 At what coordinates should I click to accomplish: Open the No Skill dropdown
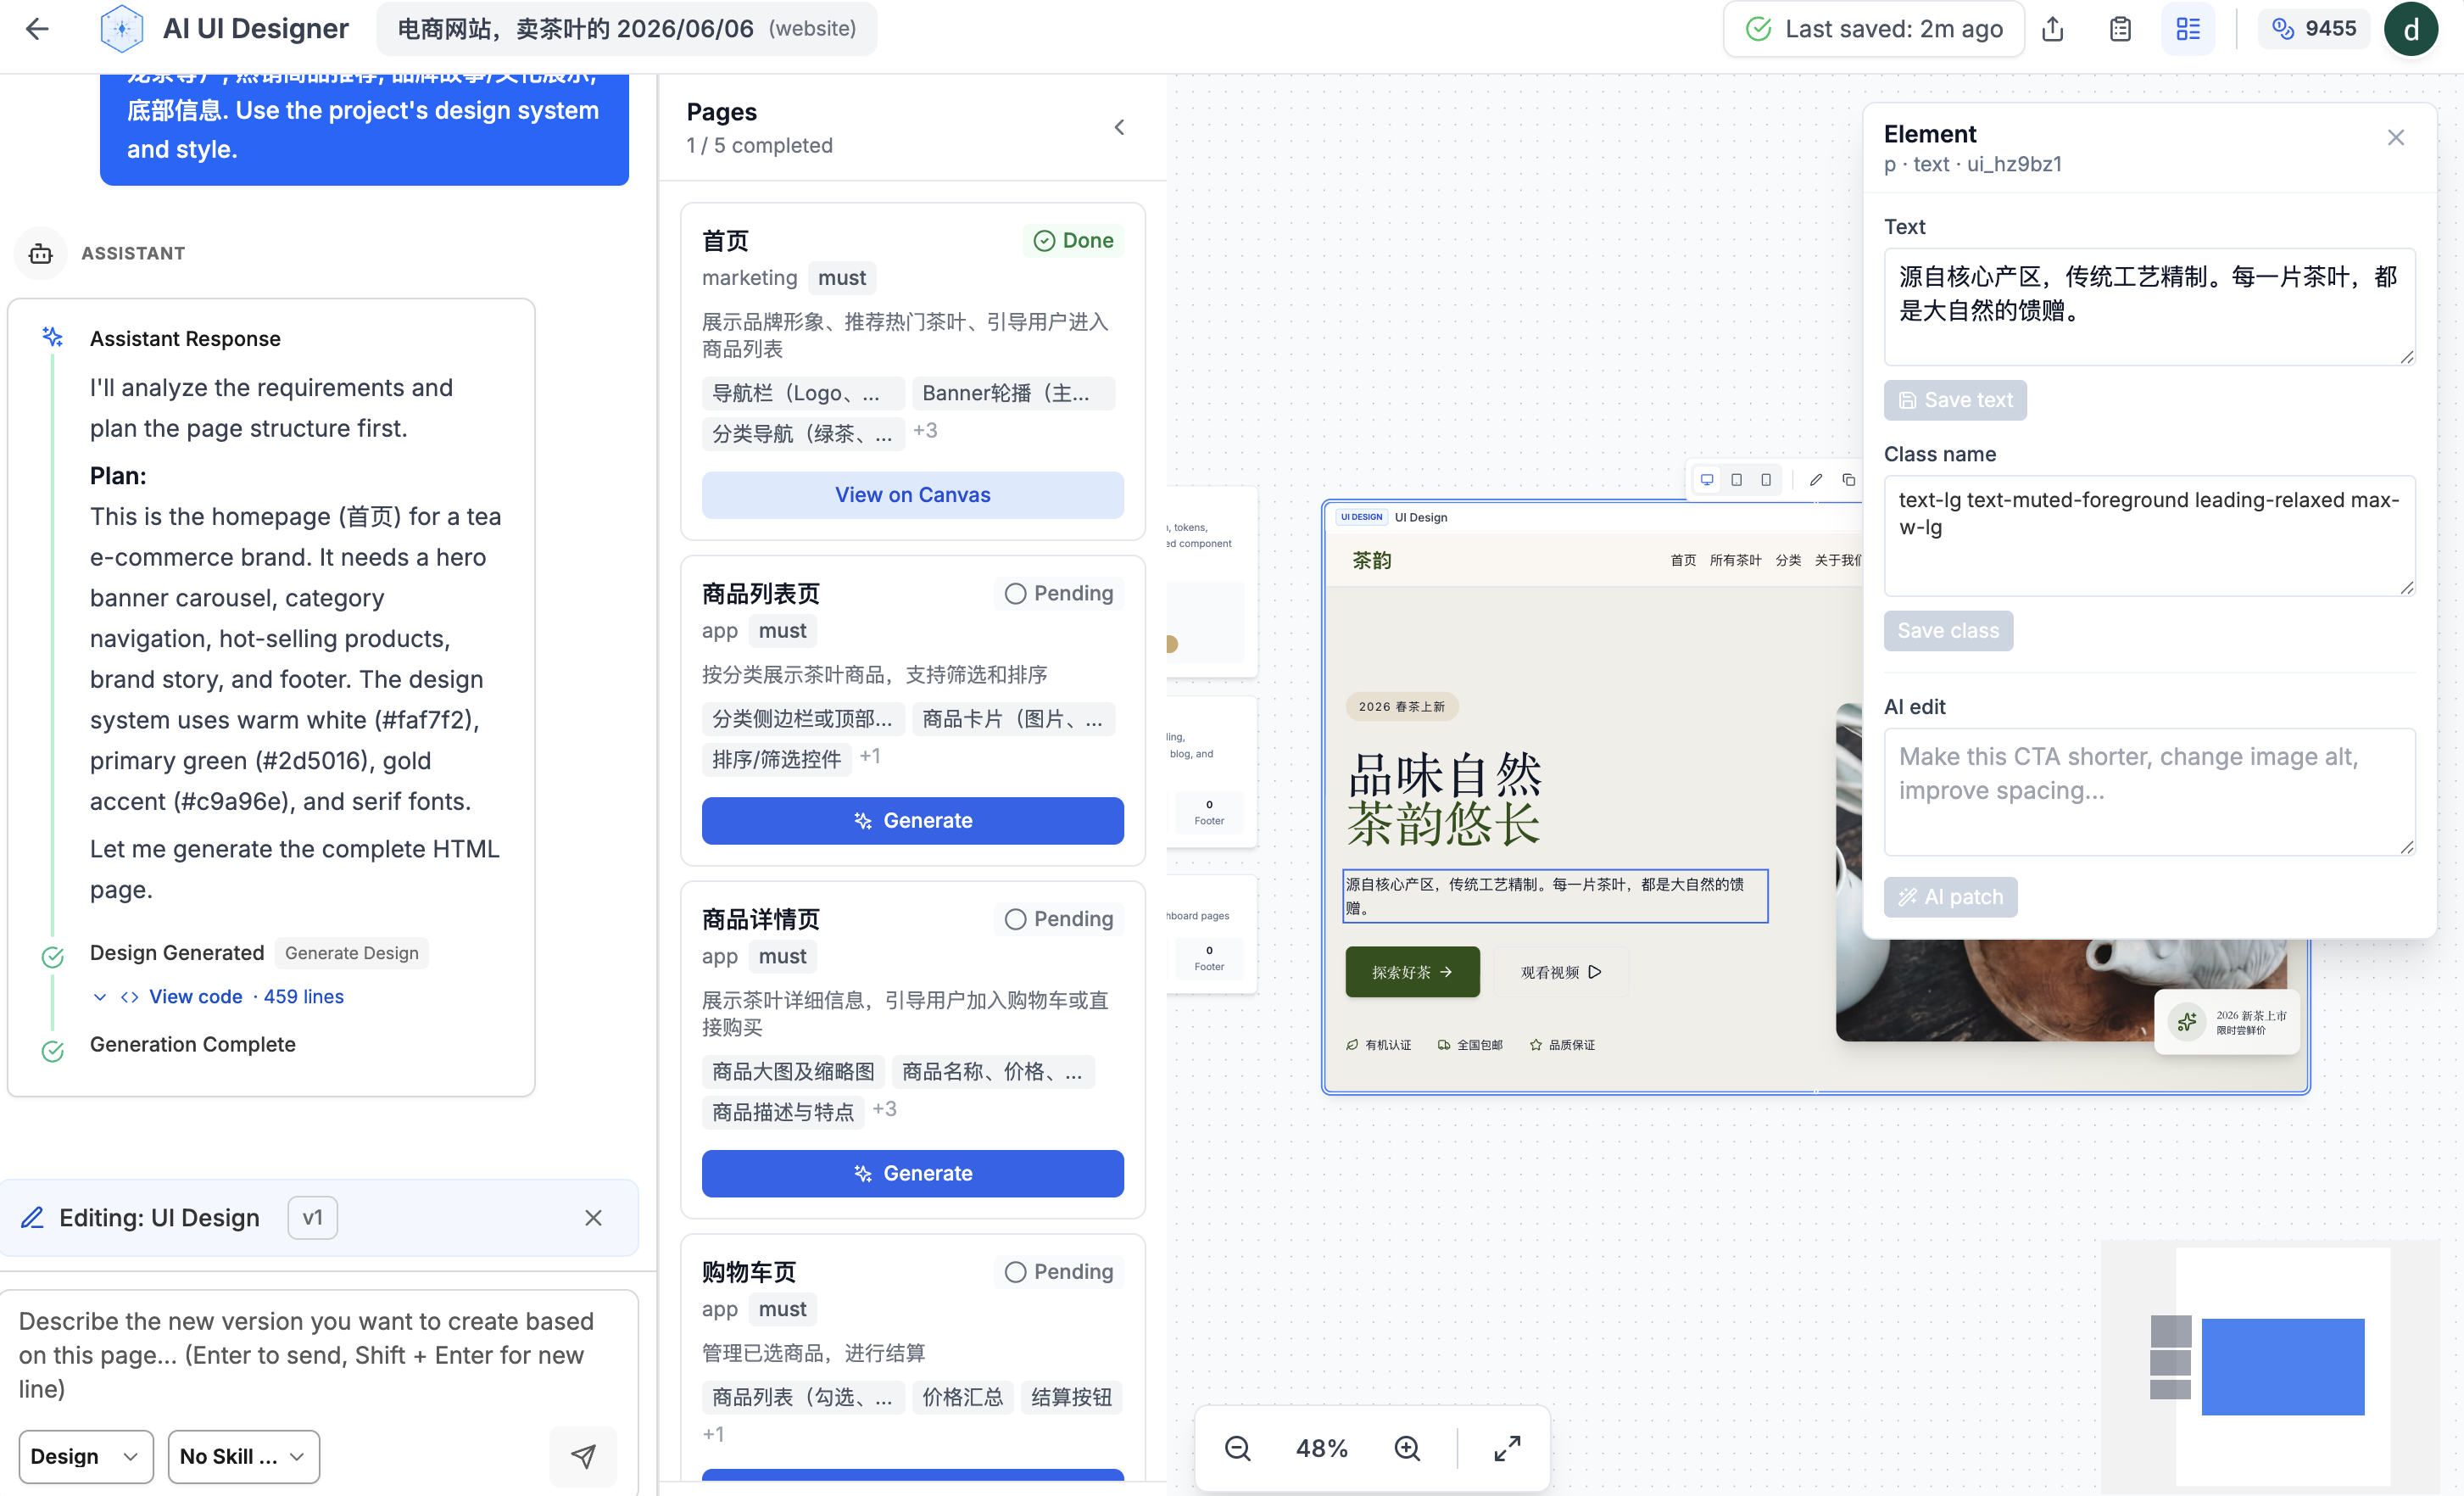click(x=243, y=1456)
